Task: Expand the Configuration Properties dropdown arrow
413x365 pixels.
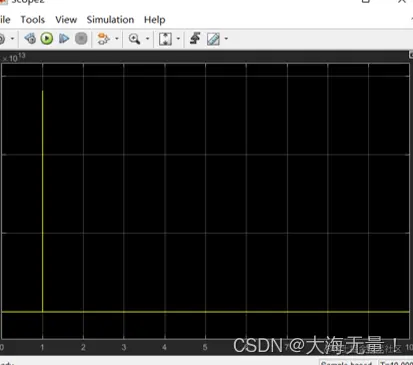Action: click(x=12, y=39)
